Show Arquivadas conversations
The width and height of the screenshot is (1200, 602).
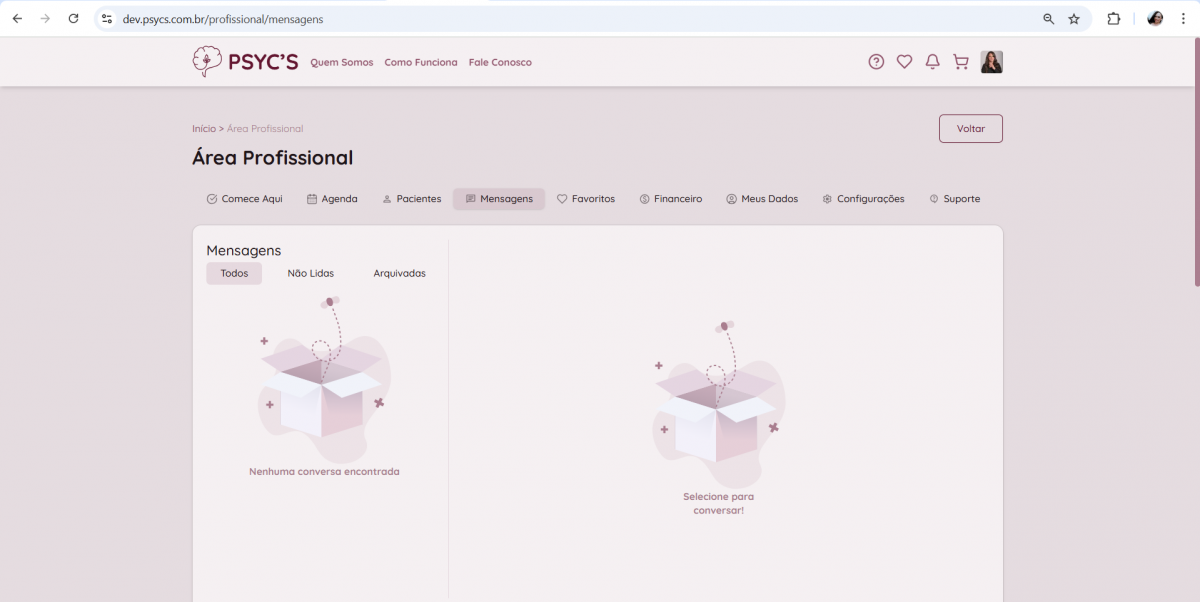click(x=399, y=274)
